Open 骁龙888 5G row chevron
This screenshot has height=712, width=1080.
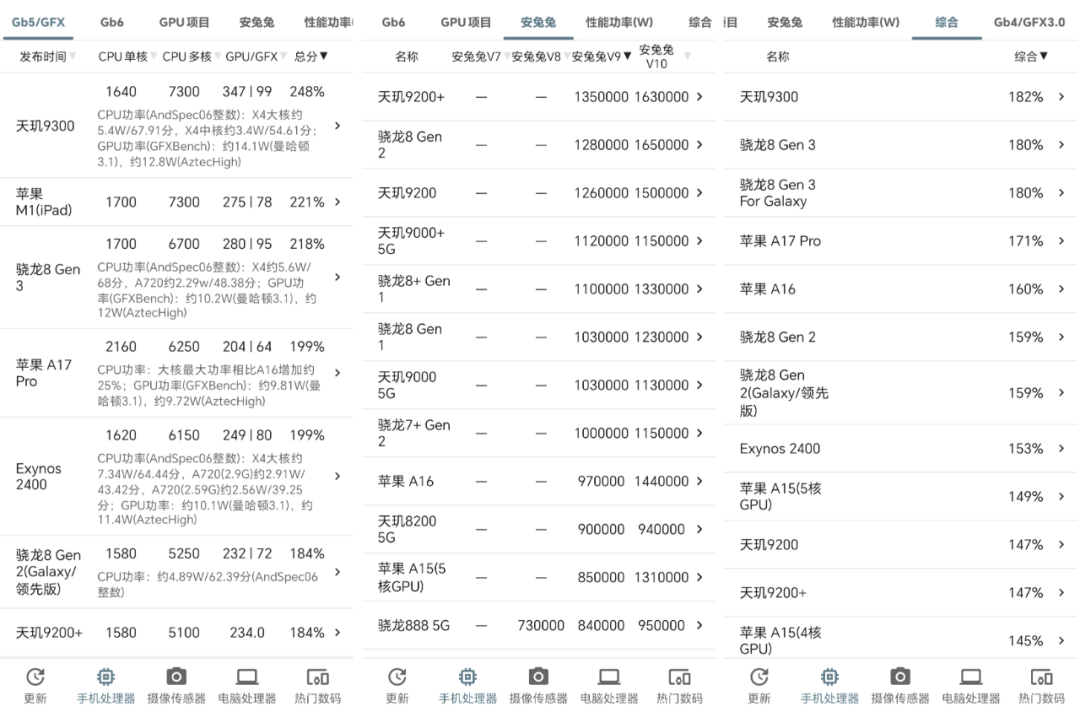click(700, 625)
